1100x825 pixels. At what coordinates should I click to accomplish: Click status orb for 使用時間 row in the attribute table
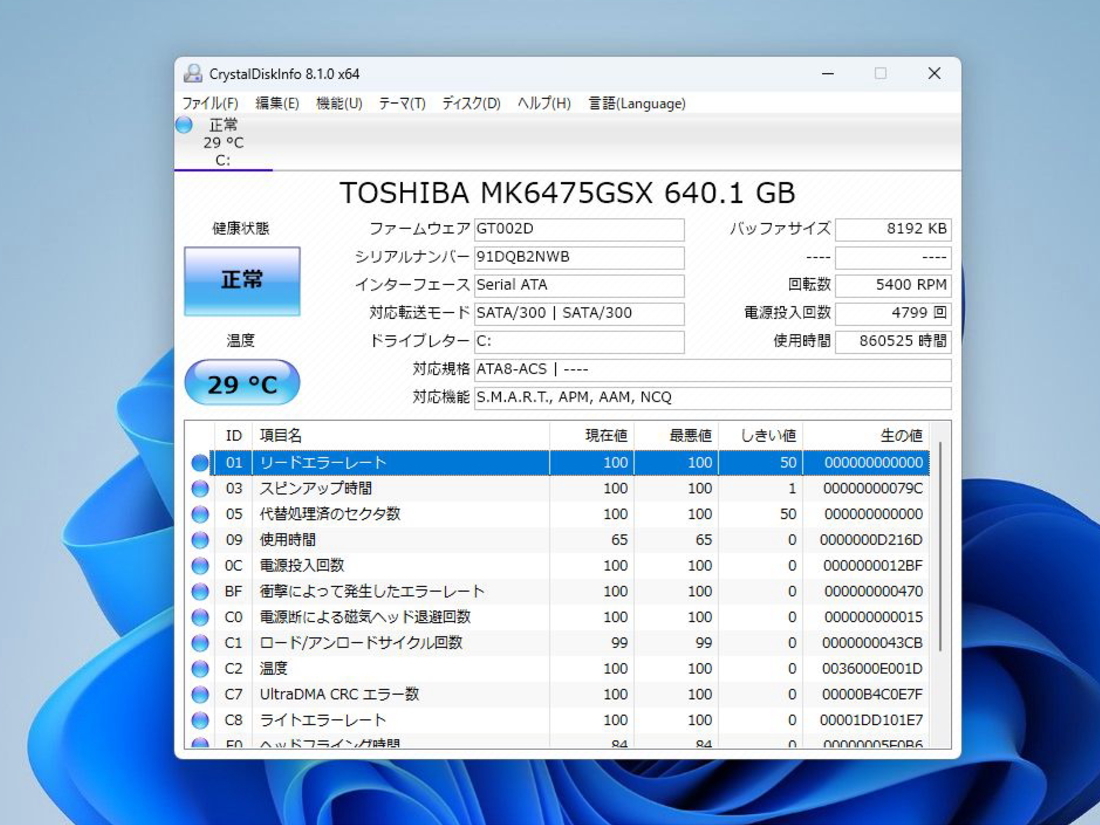pyautogui.click(x=200, y=540)
